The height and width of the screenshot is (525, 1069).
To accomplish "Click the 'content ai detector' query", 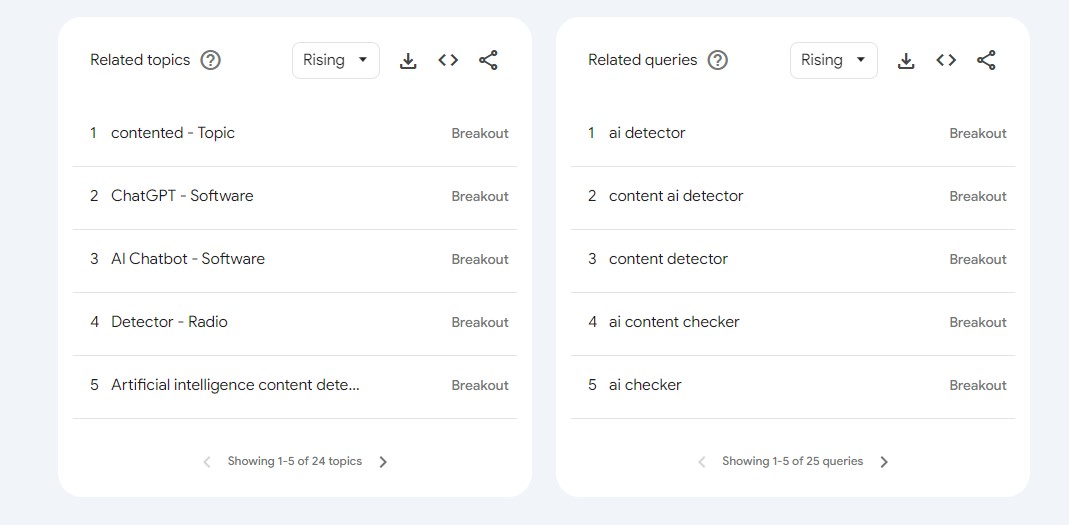I will pyautogui.click(x=676, y=196).
